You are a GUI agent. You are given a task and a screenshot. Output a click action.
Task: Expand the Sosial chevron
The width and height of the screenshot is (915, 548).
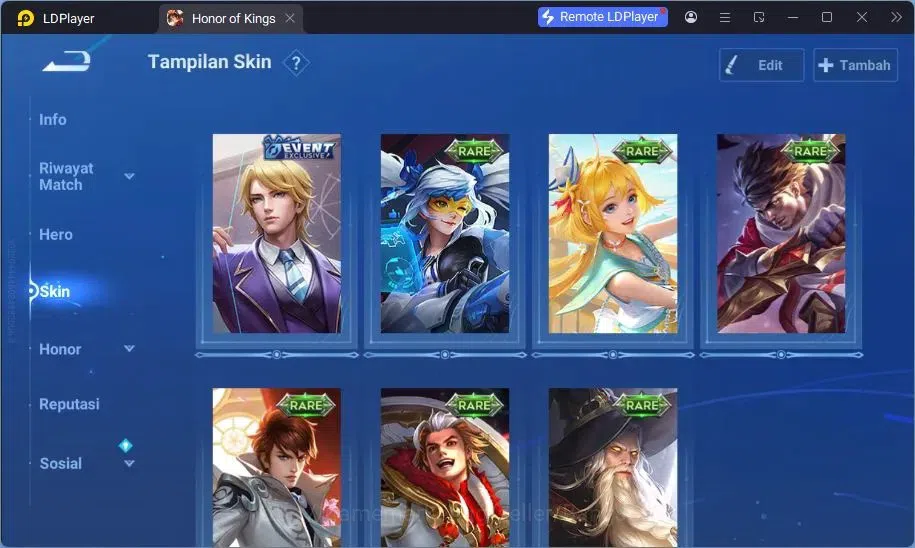coord(130,463)
